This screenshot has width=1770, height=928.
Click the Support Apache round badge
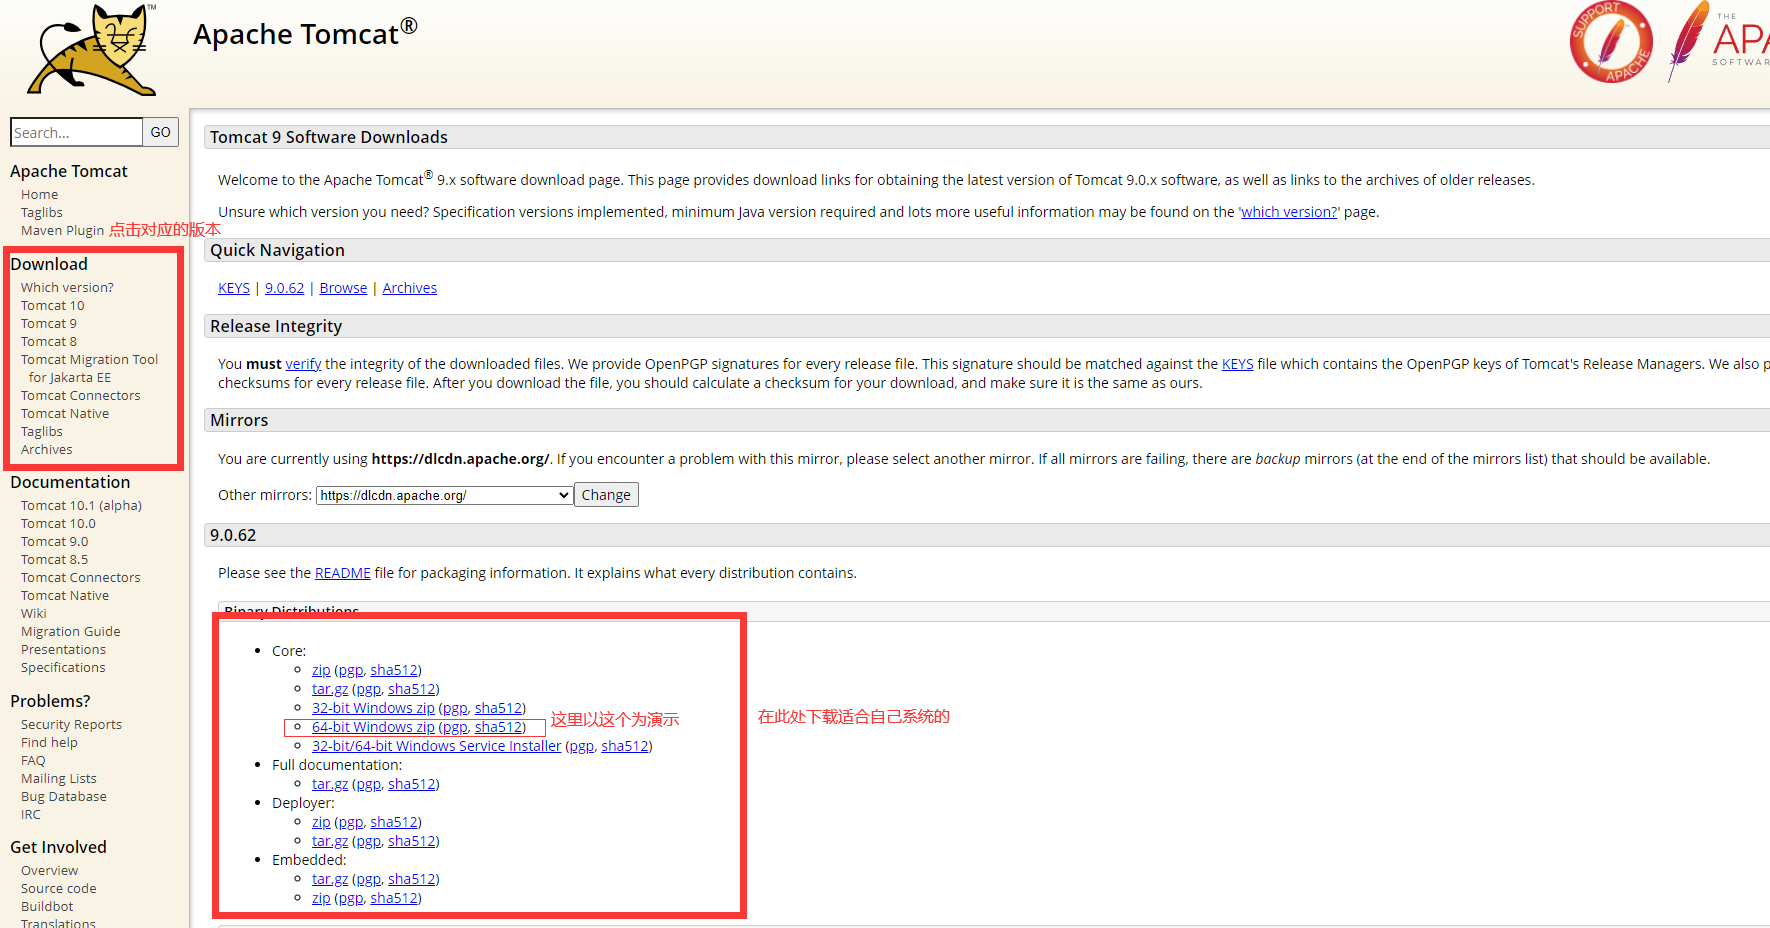(x=1611, y=42)
